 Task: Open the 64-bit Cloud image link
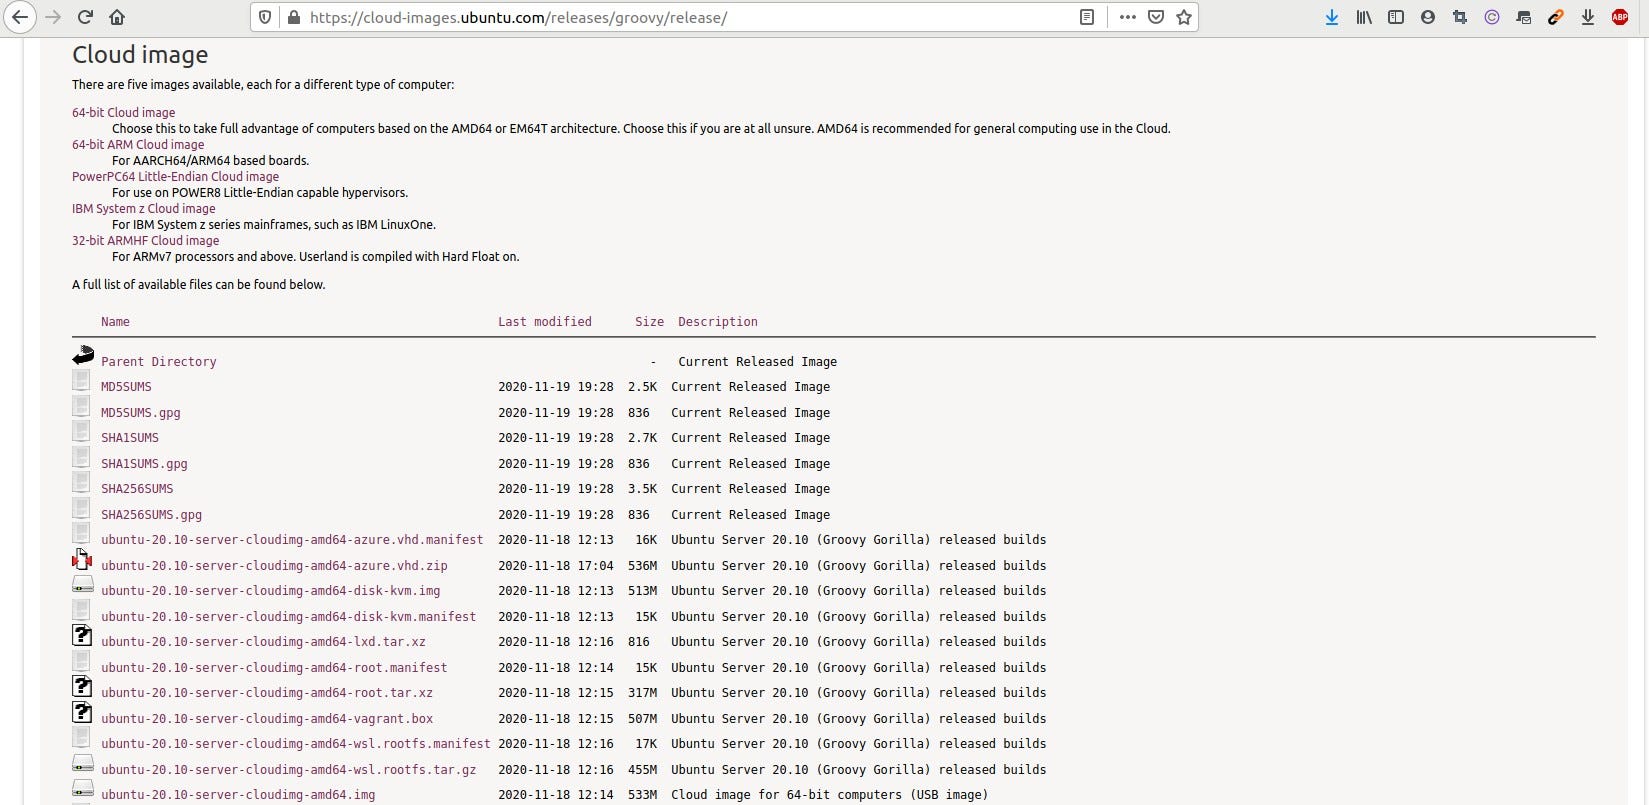pos(123,113)
